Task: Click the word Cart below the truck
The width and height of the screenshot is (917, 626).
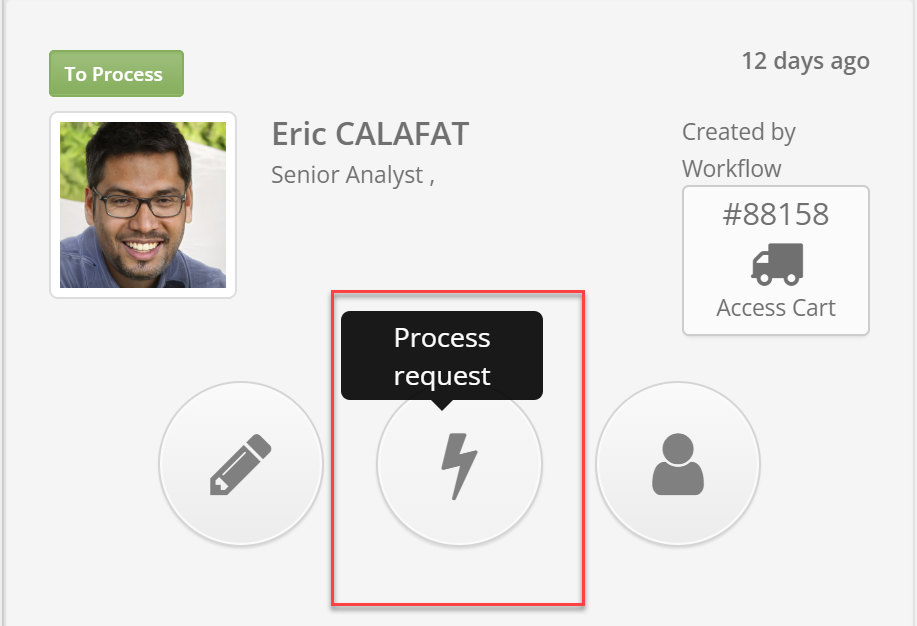Action: (x=813, y=308)
